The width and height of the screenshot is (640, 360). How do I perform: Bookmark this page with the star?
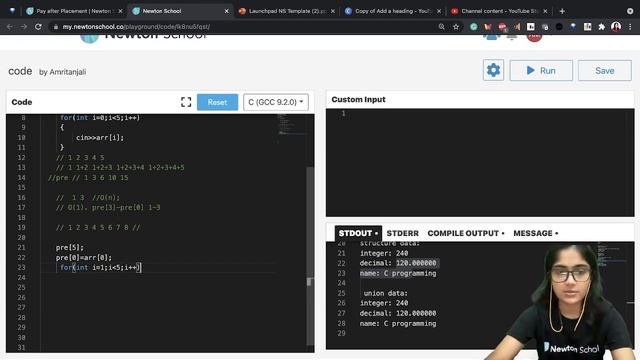click(456, 27)
